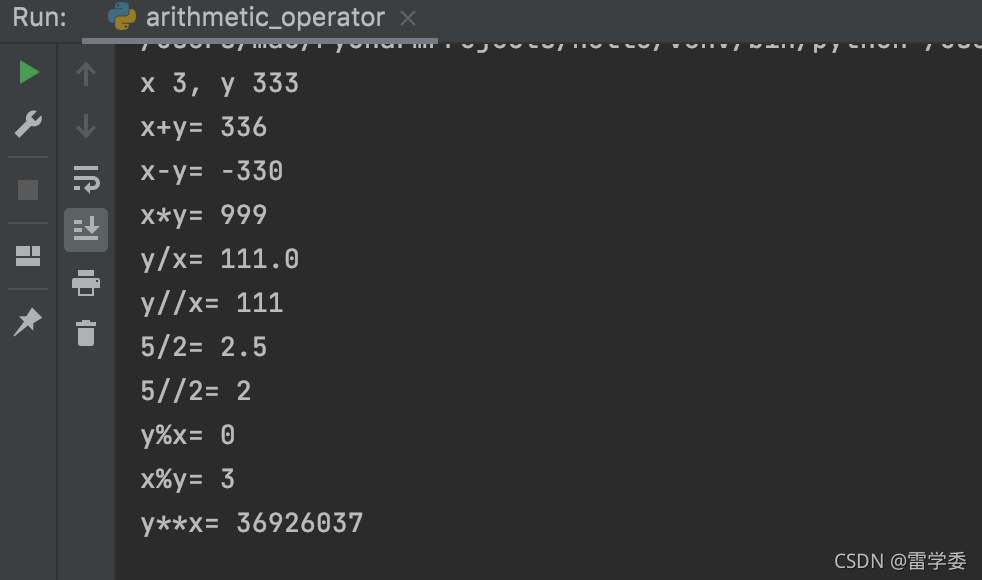Click the Python icon on run tab

(x=122, y=17)
